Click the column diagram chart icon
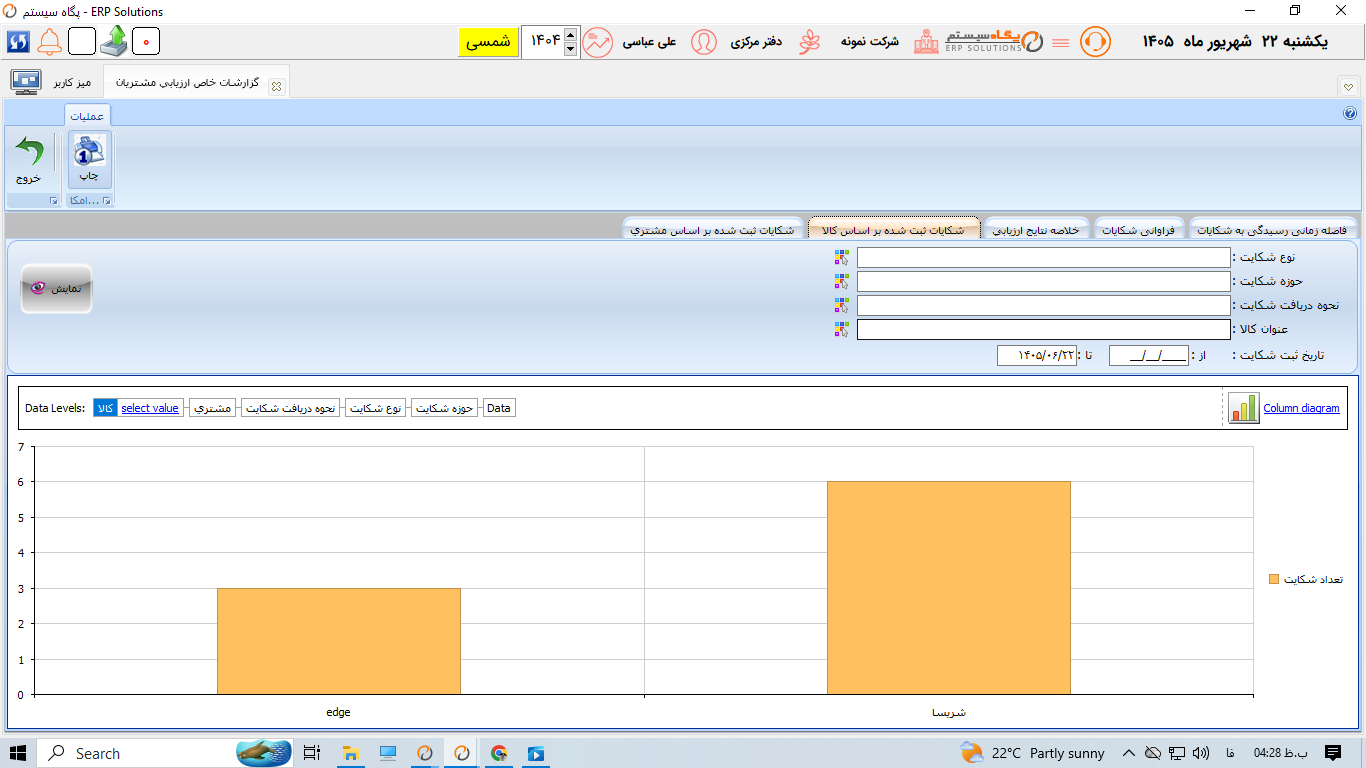 click(1244, 408)
